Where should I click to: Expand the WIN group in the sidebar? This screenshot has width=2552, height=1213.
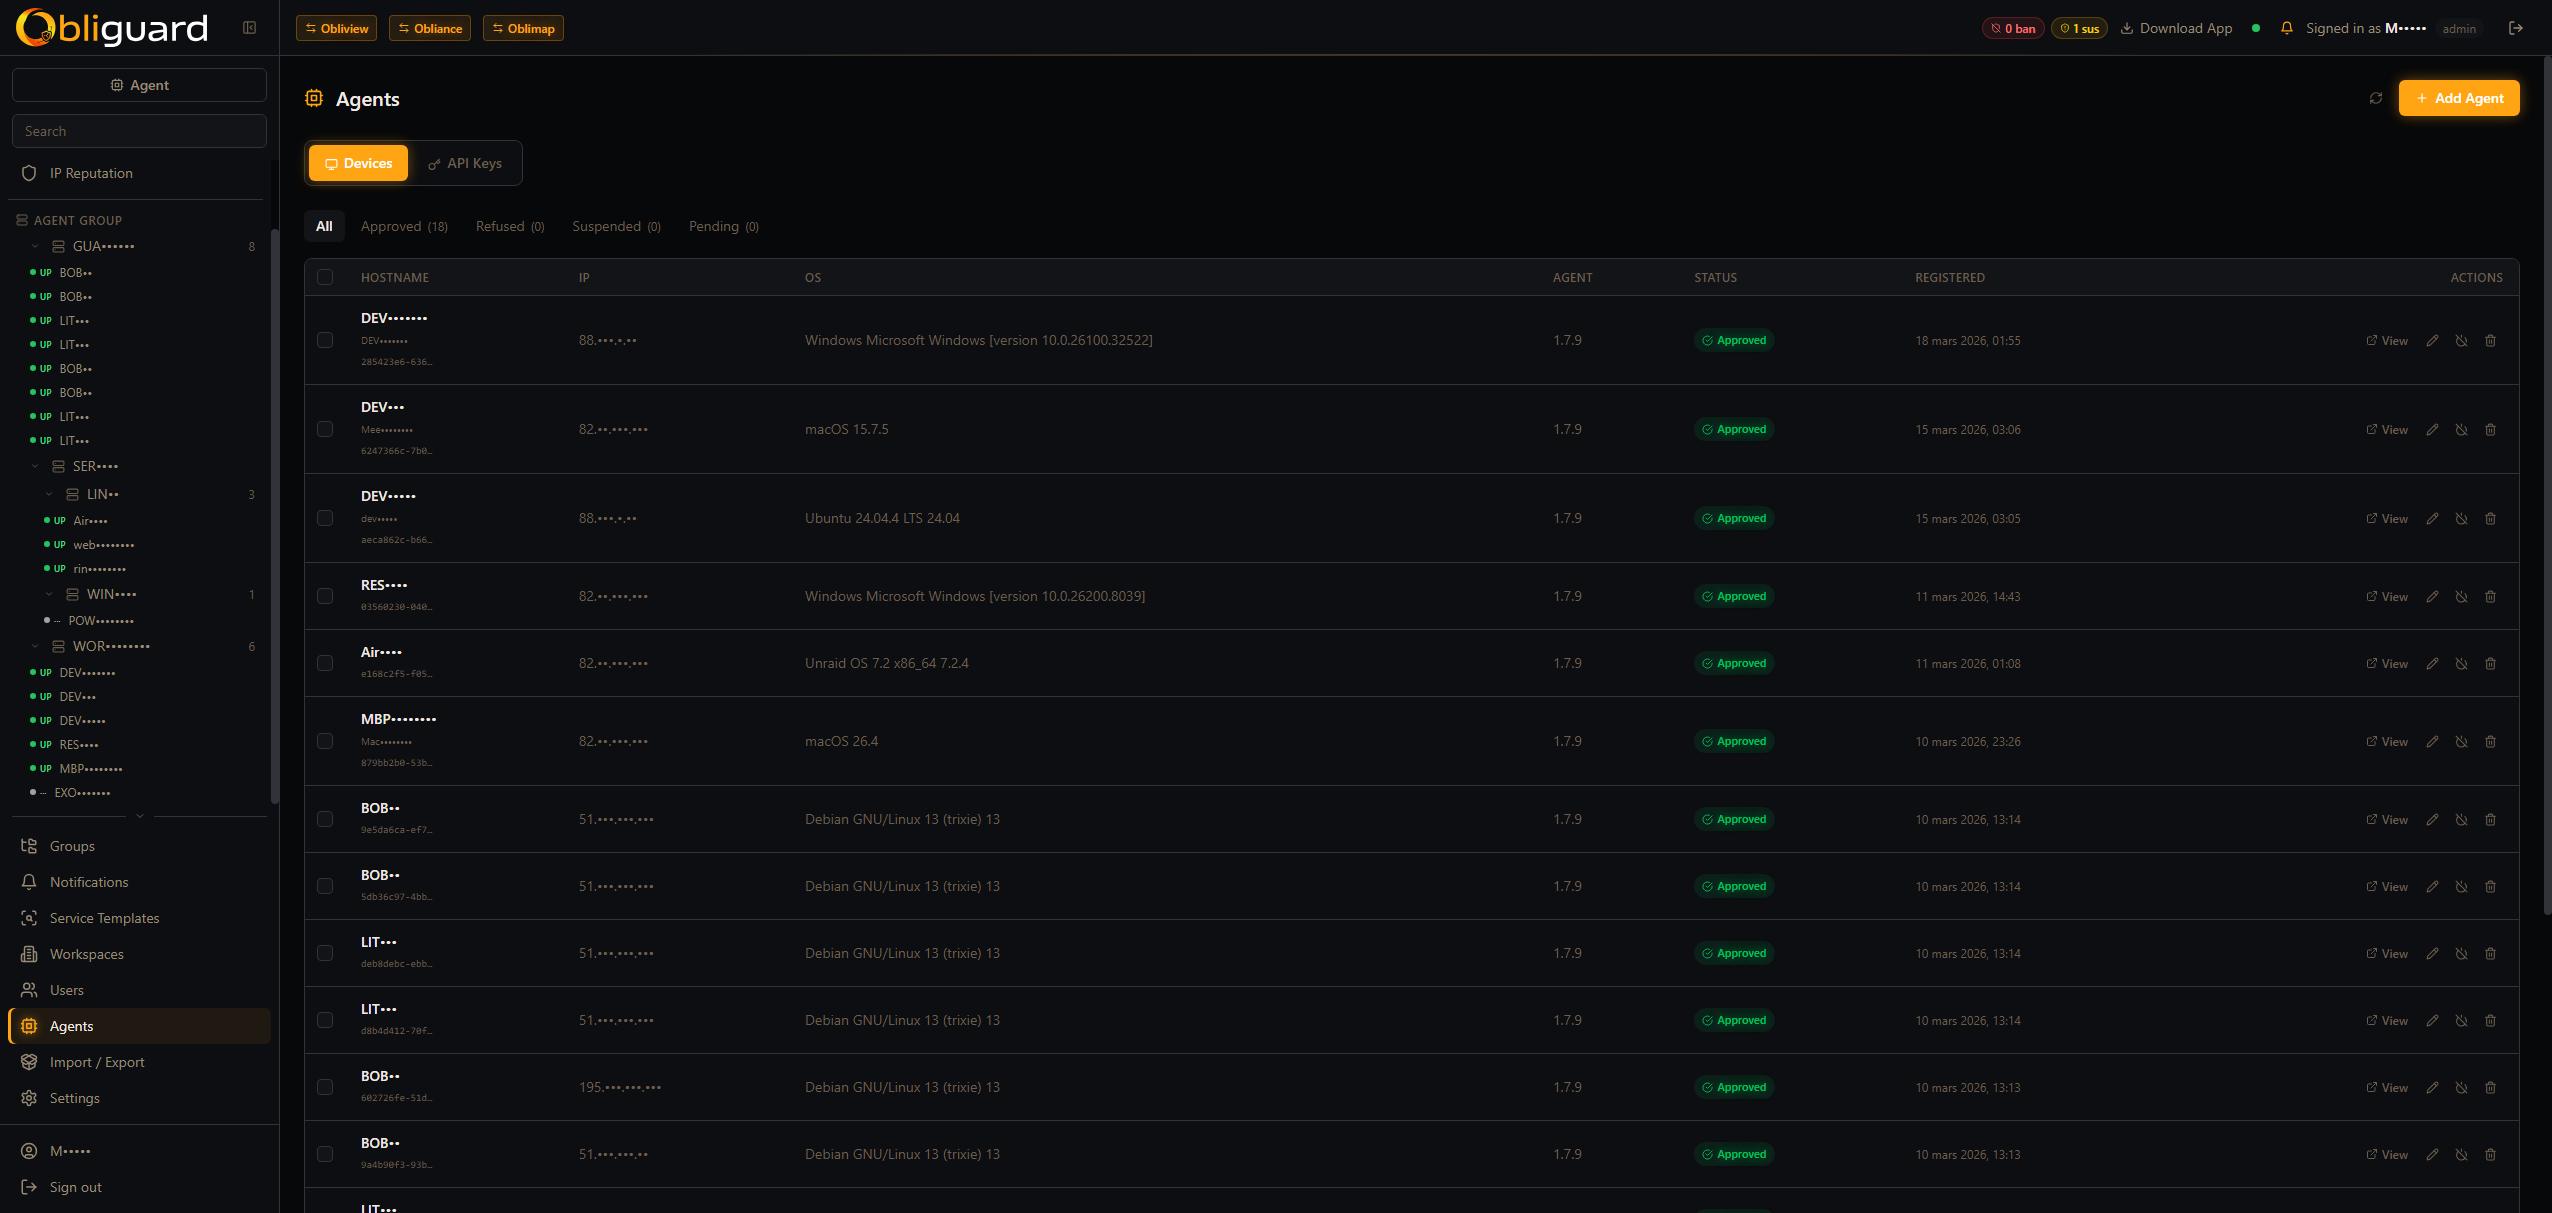(49, 593)
